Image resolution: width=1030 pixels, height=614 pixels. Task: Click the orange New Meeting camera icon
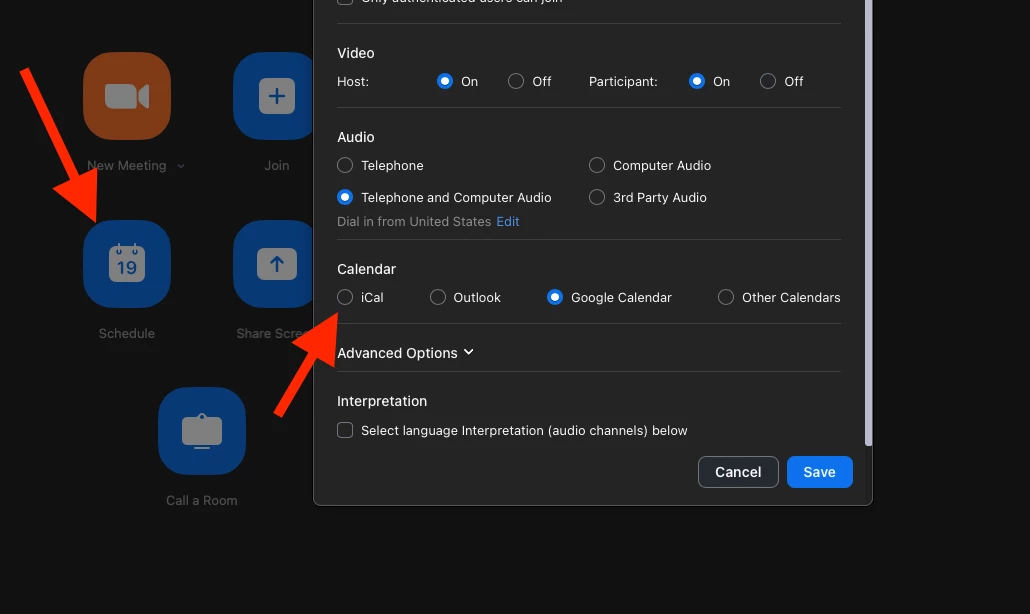coord(127,96)
